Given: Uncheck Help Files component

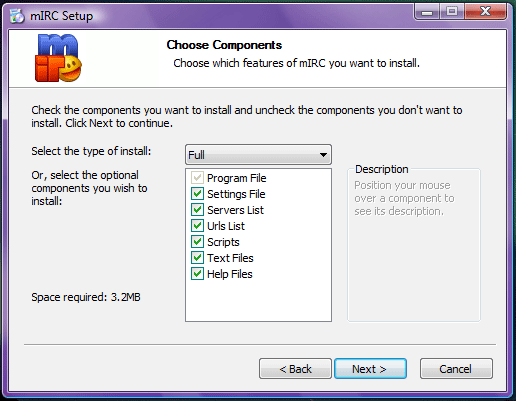Looking at the screenshot, I should (x=197, y=274).
